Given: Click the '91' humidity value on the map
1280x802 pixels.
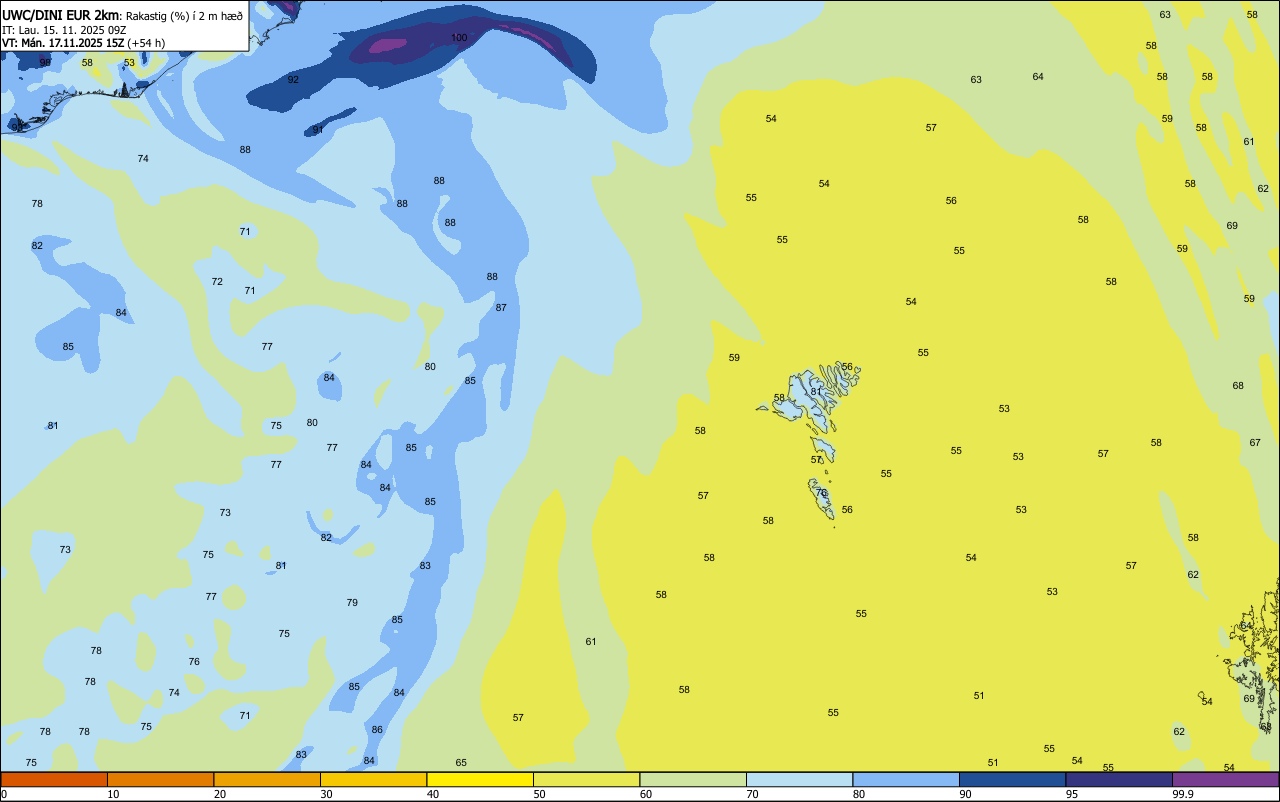Looking at the screenshot, I should (x=318, y=130).
